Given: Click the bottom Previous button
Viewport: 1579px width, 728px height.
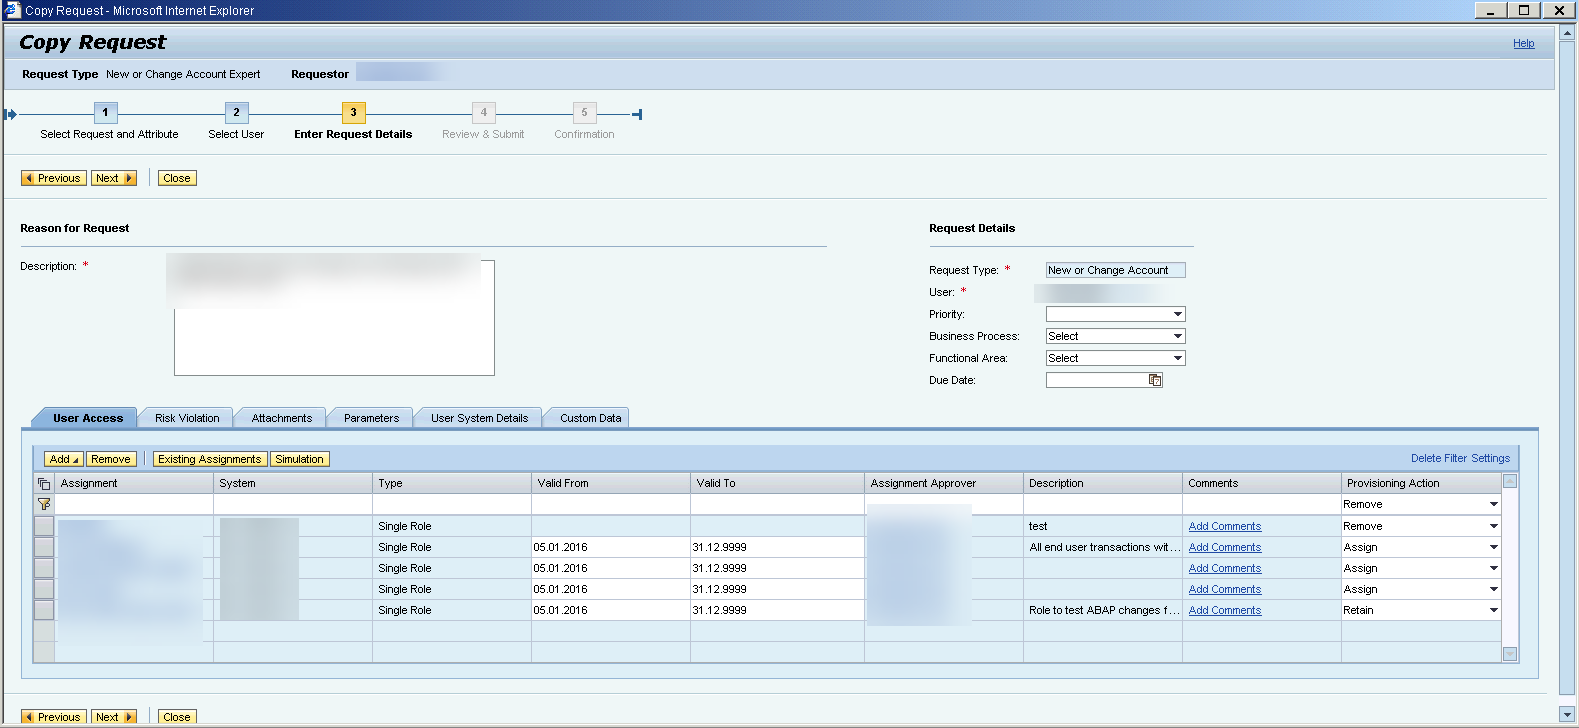Looking at the screenshot, I should [53, 717].
